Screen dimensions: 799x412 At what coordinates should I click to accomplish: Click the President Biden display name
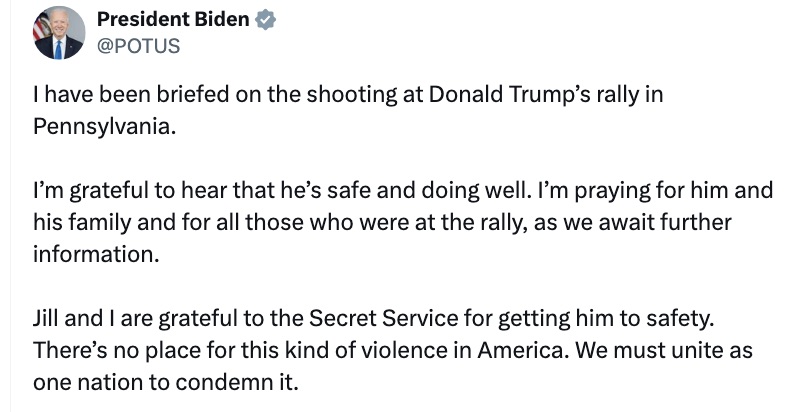point(174,20)
